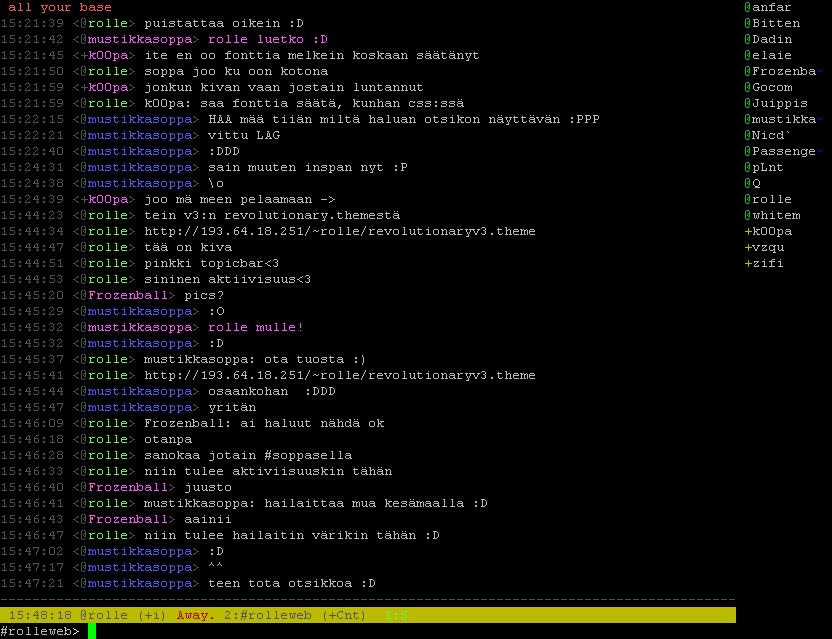
Task: Select @Gocom in the nick list
Action: 767,87
